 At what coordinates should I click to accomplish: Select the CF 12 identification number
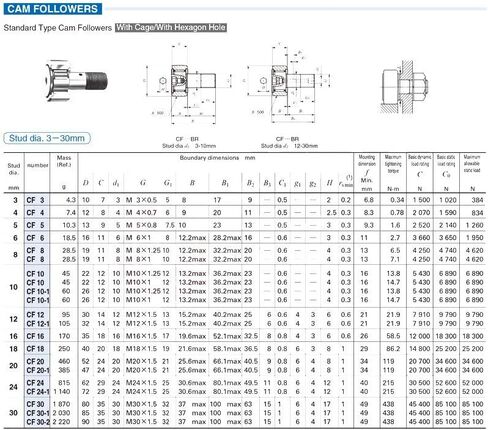tap(35, 315)
